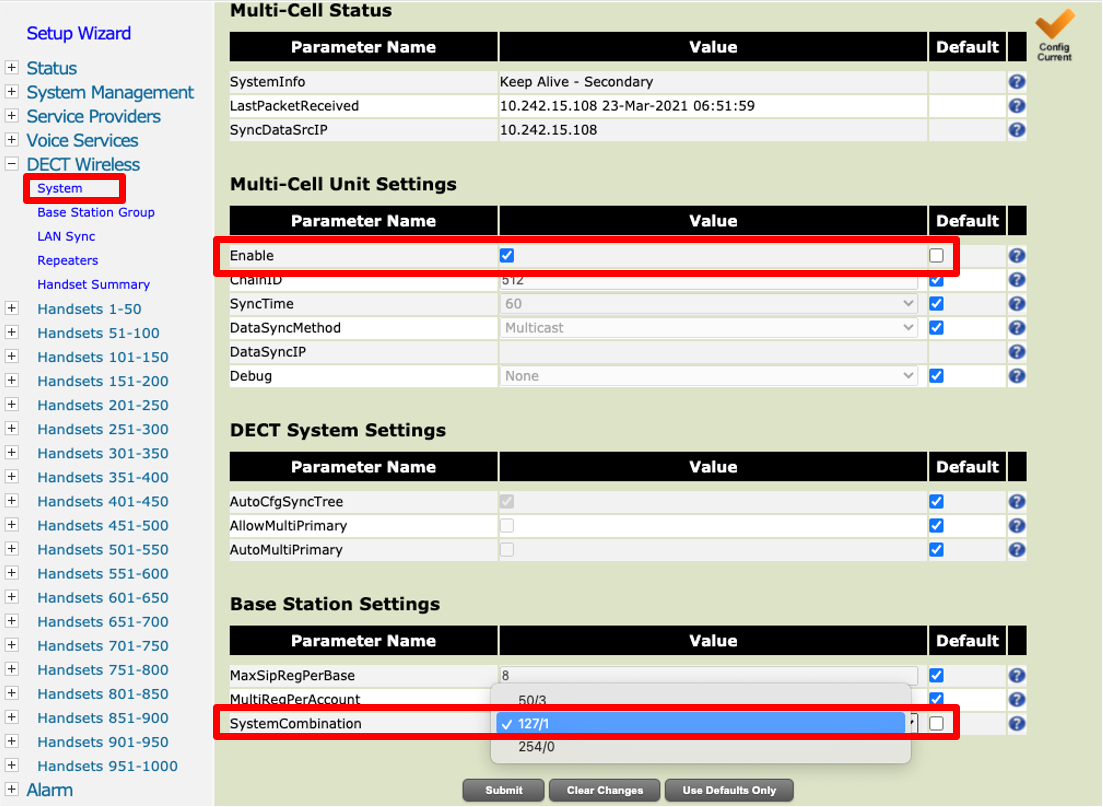Click the Submit button
This screenshot has width=1103, height=807.
(503, 789)
